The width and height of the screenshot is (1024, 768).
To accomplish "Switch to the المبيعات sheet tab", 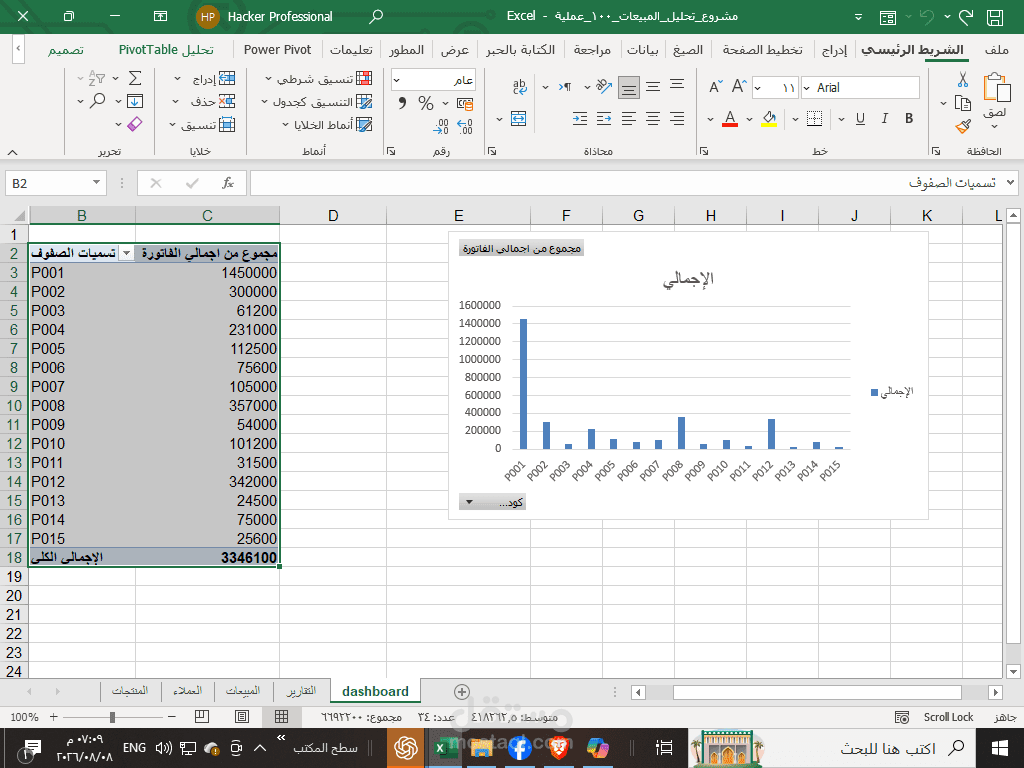I will tap(243, 690).
